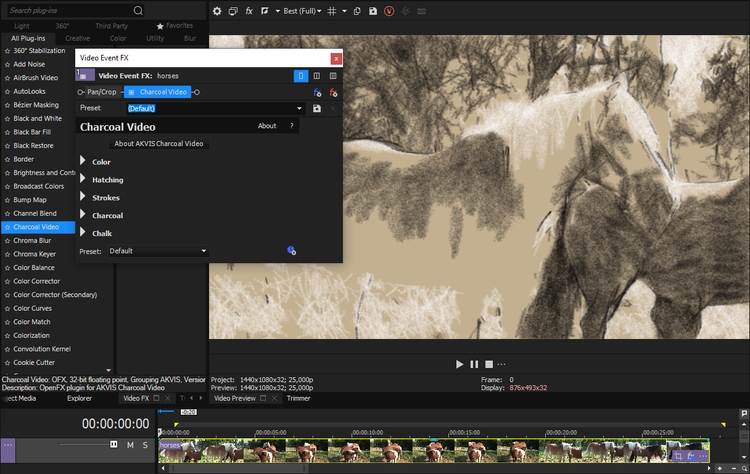Mute the video track with M

pyautogui.click(x=130, y=445)
